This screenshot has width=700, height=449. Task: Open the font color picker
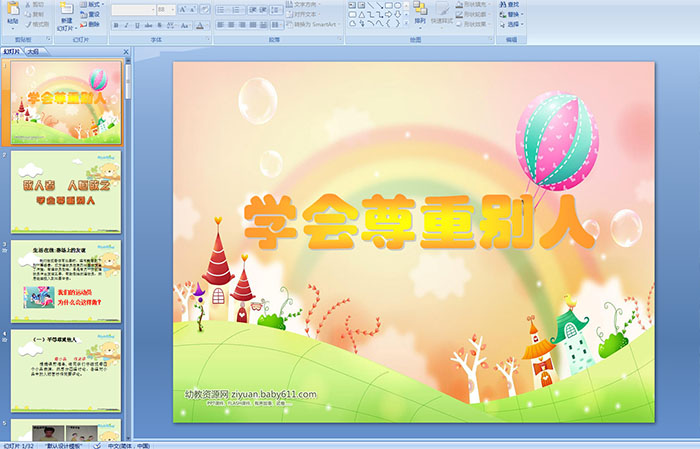click(201, 25)
